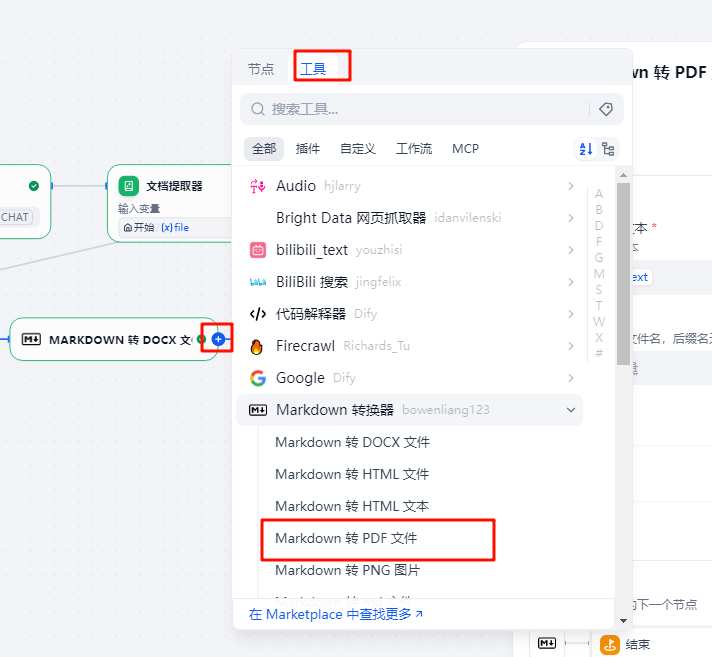Image resolution: width=712 pixels, height=657 pixels.
Task: Expand the Audio tool chevron
Action: (571, 186)
